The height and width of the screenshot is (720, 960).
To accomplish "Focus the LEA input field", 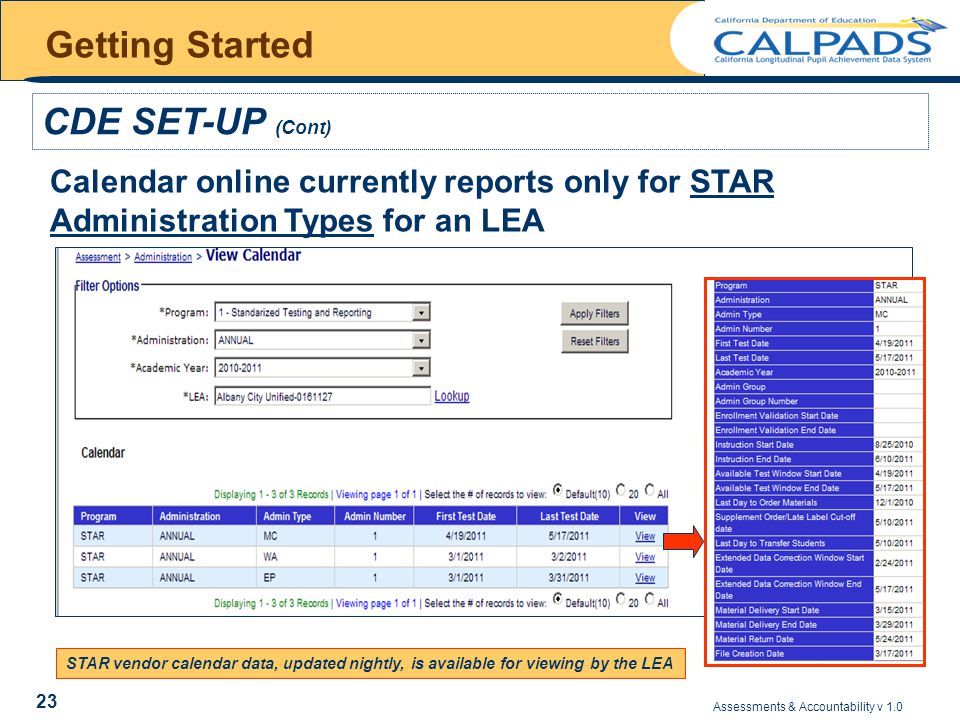I will pos(323,397).
